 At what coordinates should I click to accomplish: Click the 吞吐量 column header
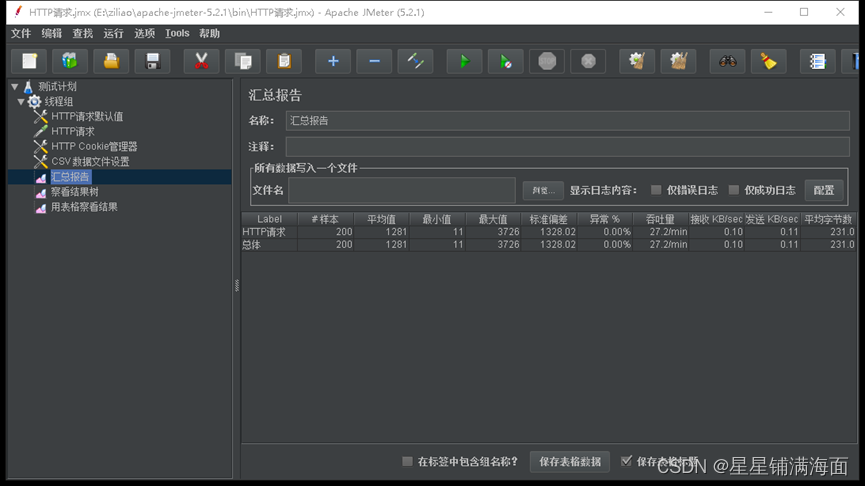[660, 220]
